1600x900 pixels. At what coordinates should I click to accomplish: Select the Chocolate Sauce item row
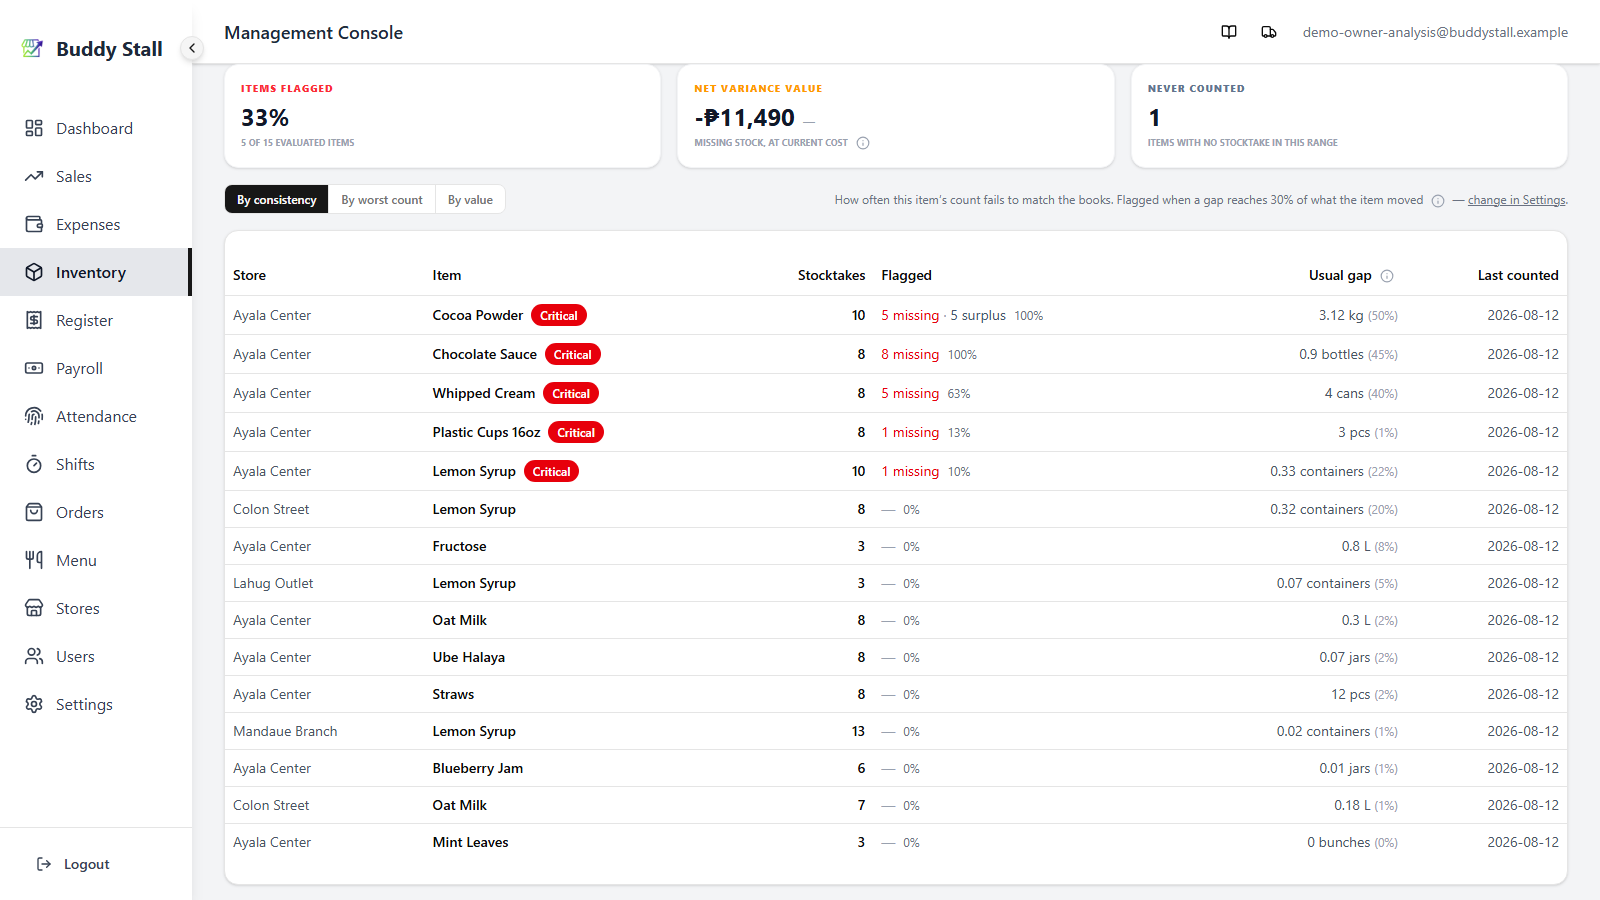(x=896, y=354)
